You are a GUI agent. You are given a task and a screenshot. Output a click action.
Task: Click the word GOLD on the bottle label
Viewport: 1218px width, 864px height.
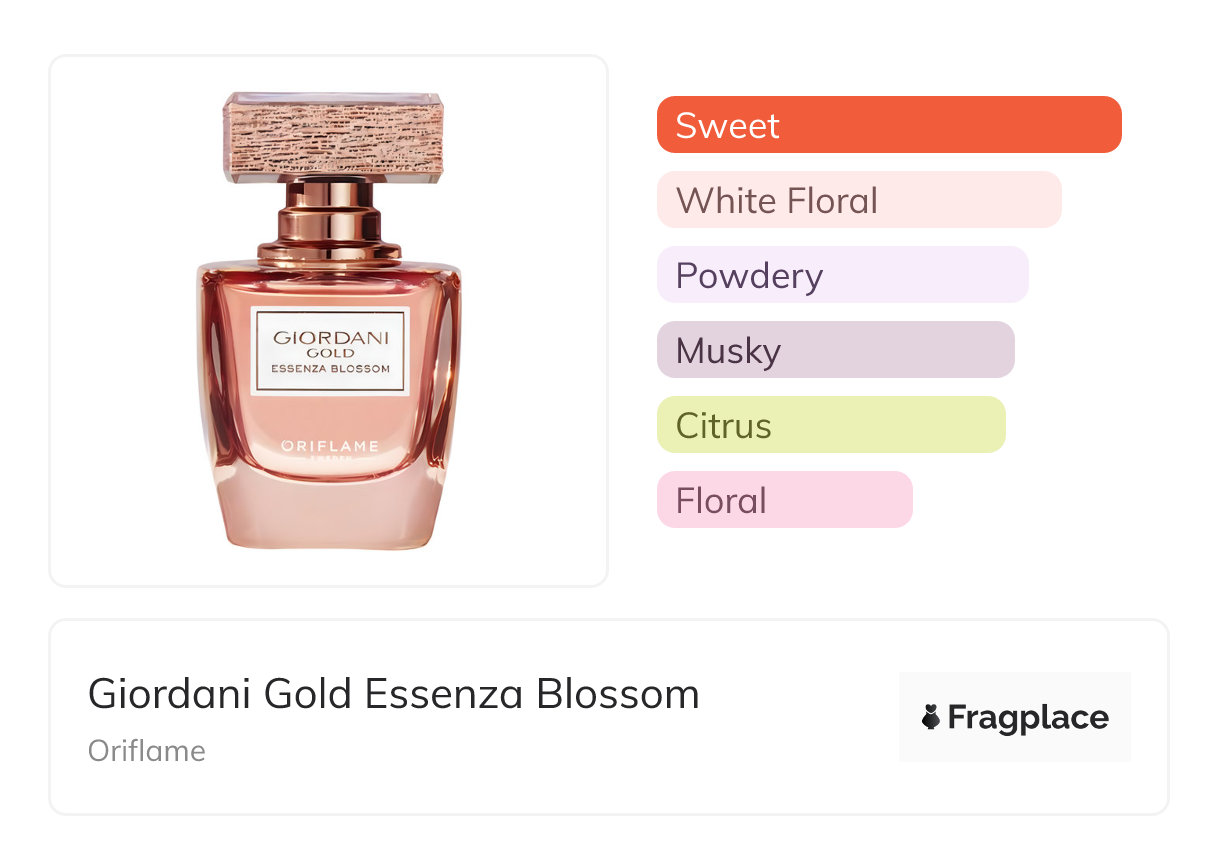pyautogui.click(x=330, y=353)
